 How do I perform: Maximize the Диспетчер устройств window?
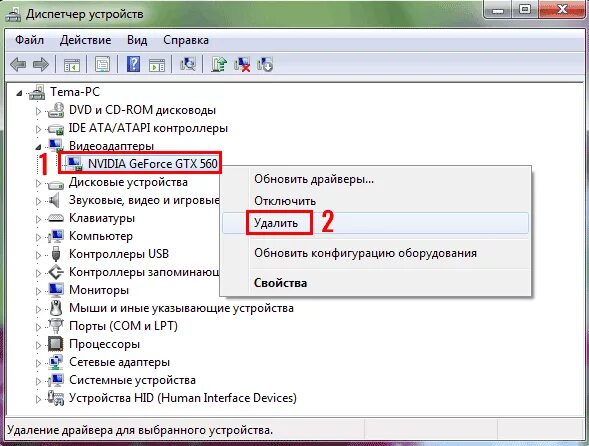(x=525, y=10)
